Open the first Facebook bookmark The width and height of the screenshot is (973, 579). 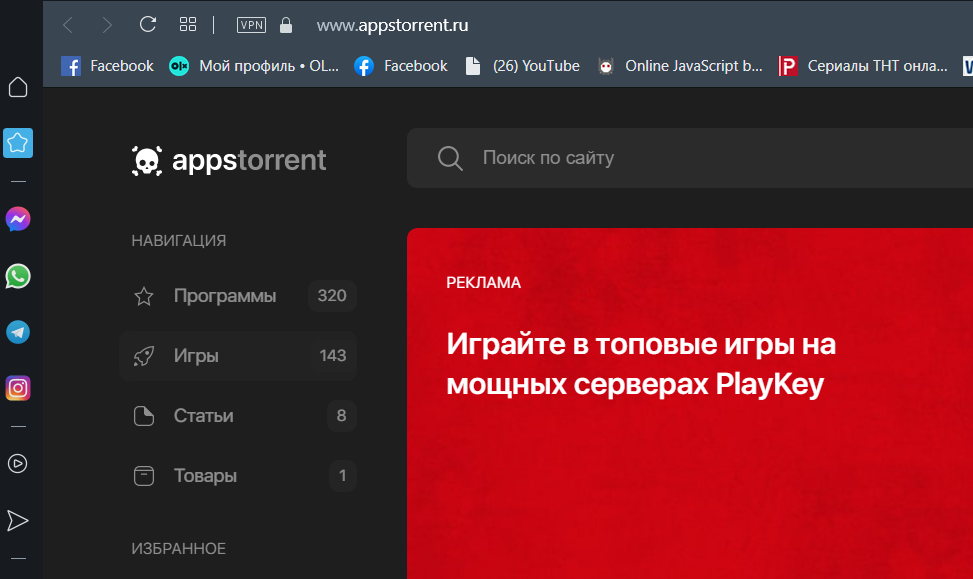(107, 66)
